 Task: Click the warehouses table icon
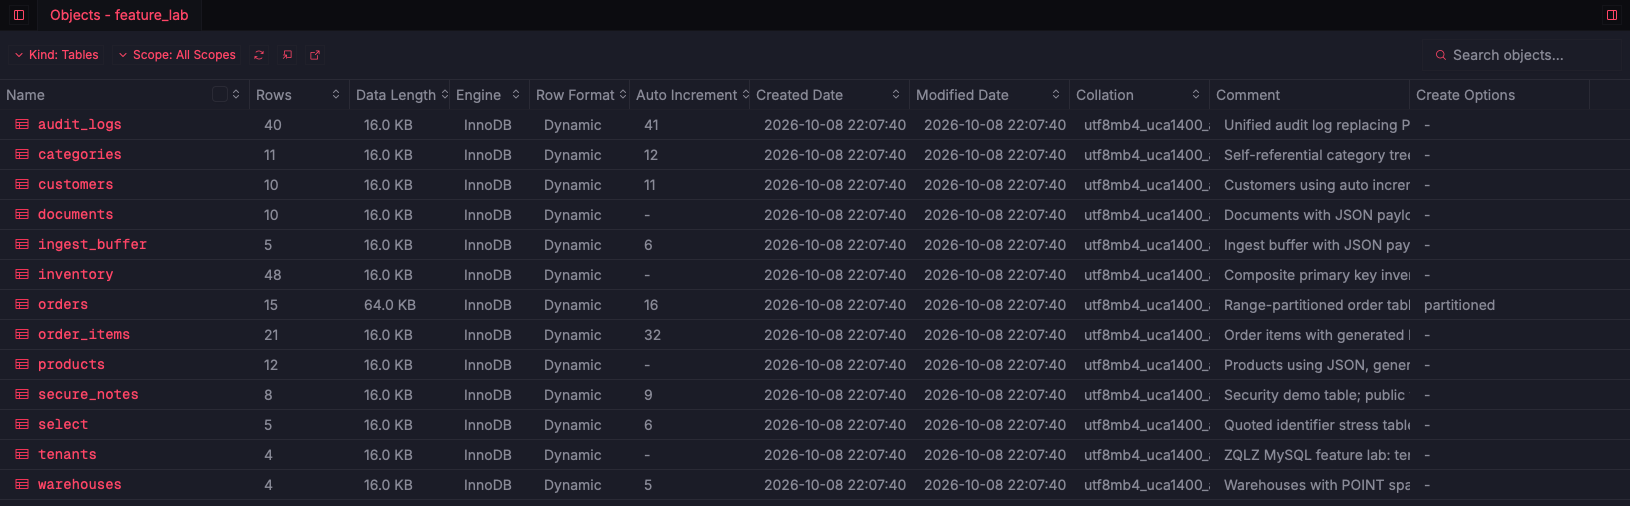22,485
